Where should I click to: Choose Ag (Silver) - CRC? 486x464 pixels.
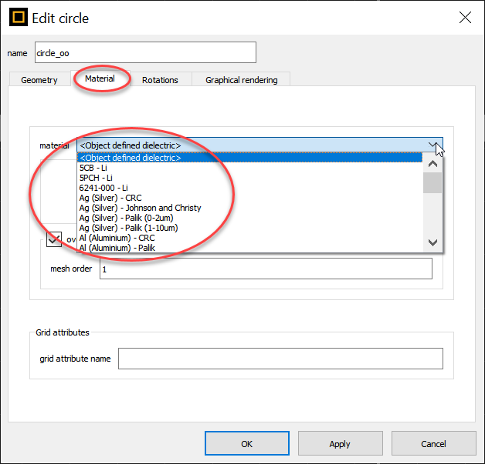click(x=250, y=198)
